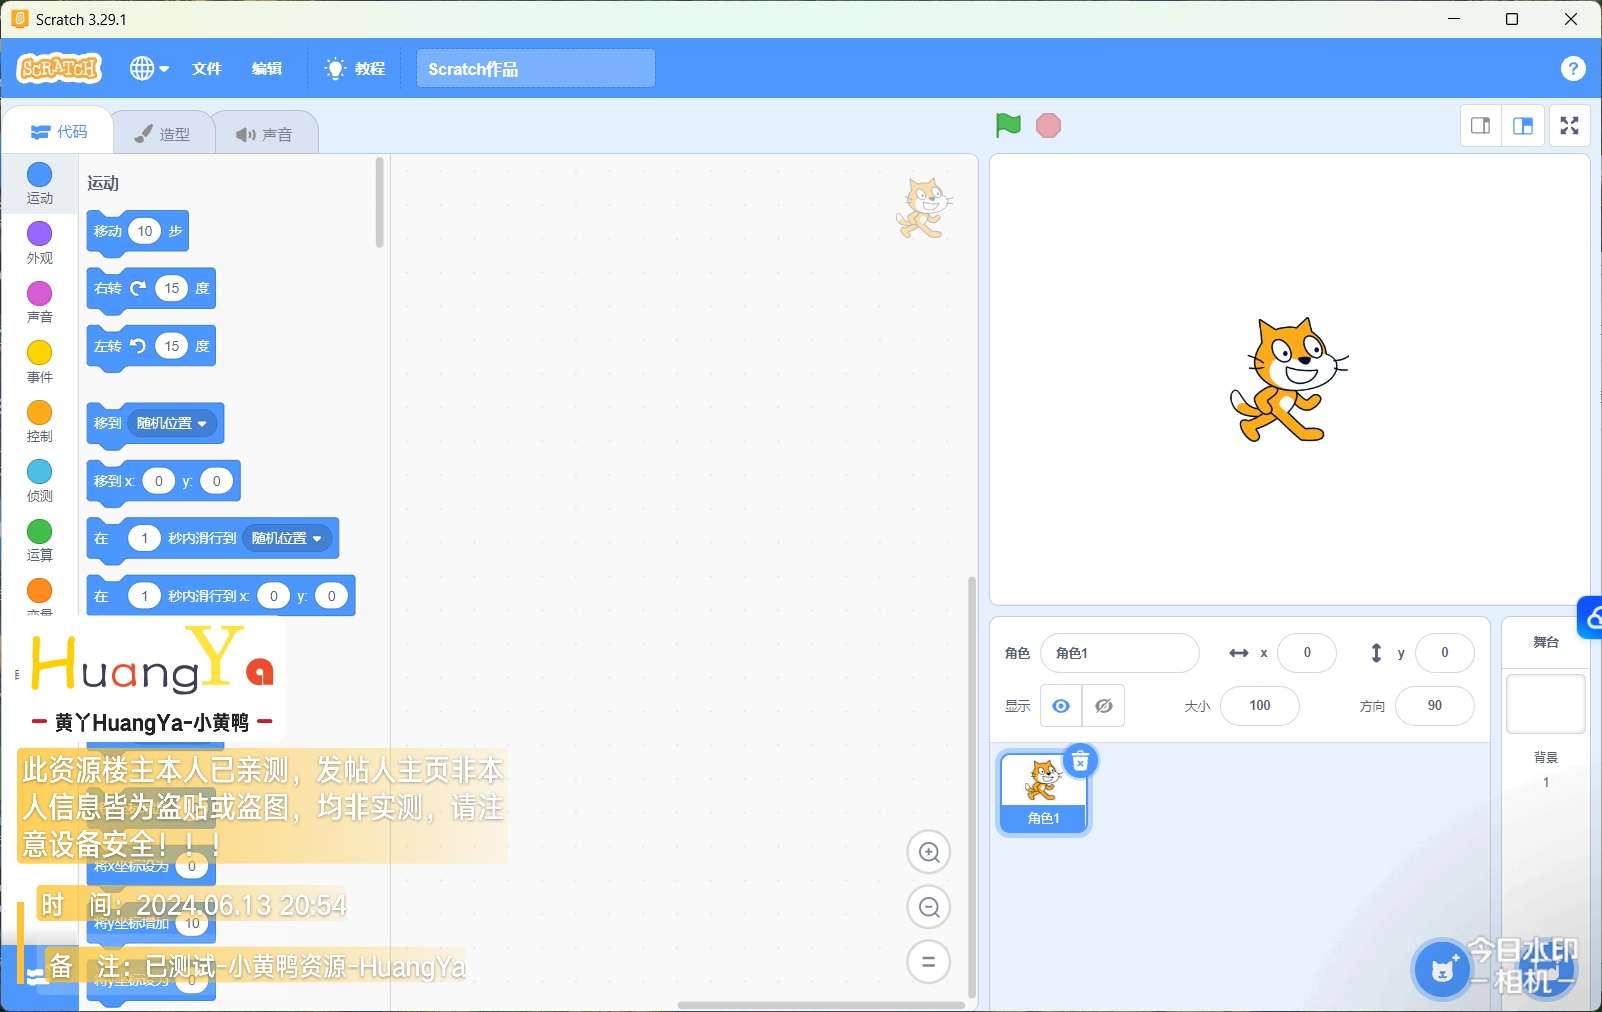Delete sprite 角色1 using trash icon
This screenshot has height=1012, width=1602.
point(1080,762)
